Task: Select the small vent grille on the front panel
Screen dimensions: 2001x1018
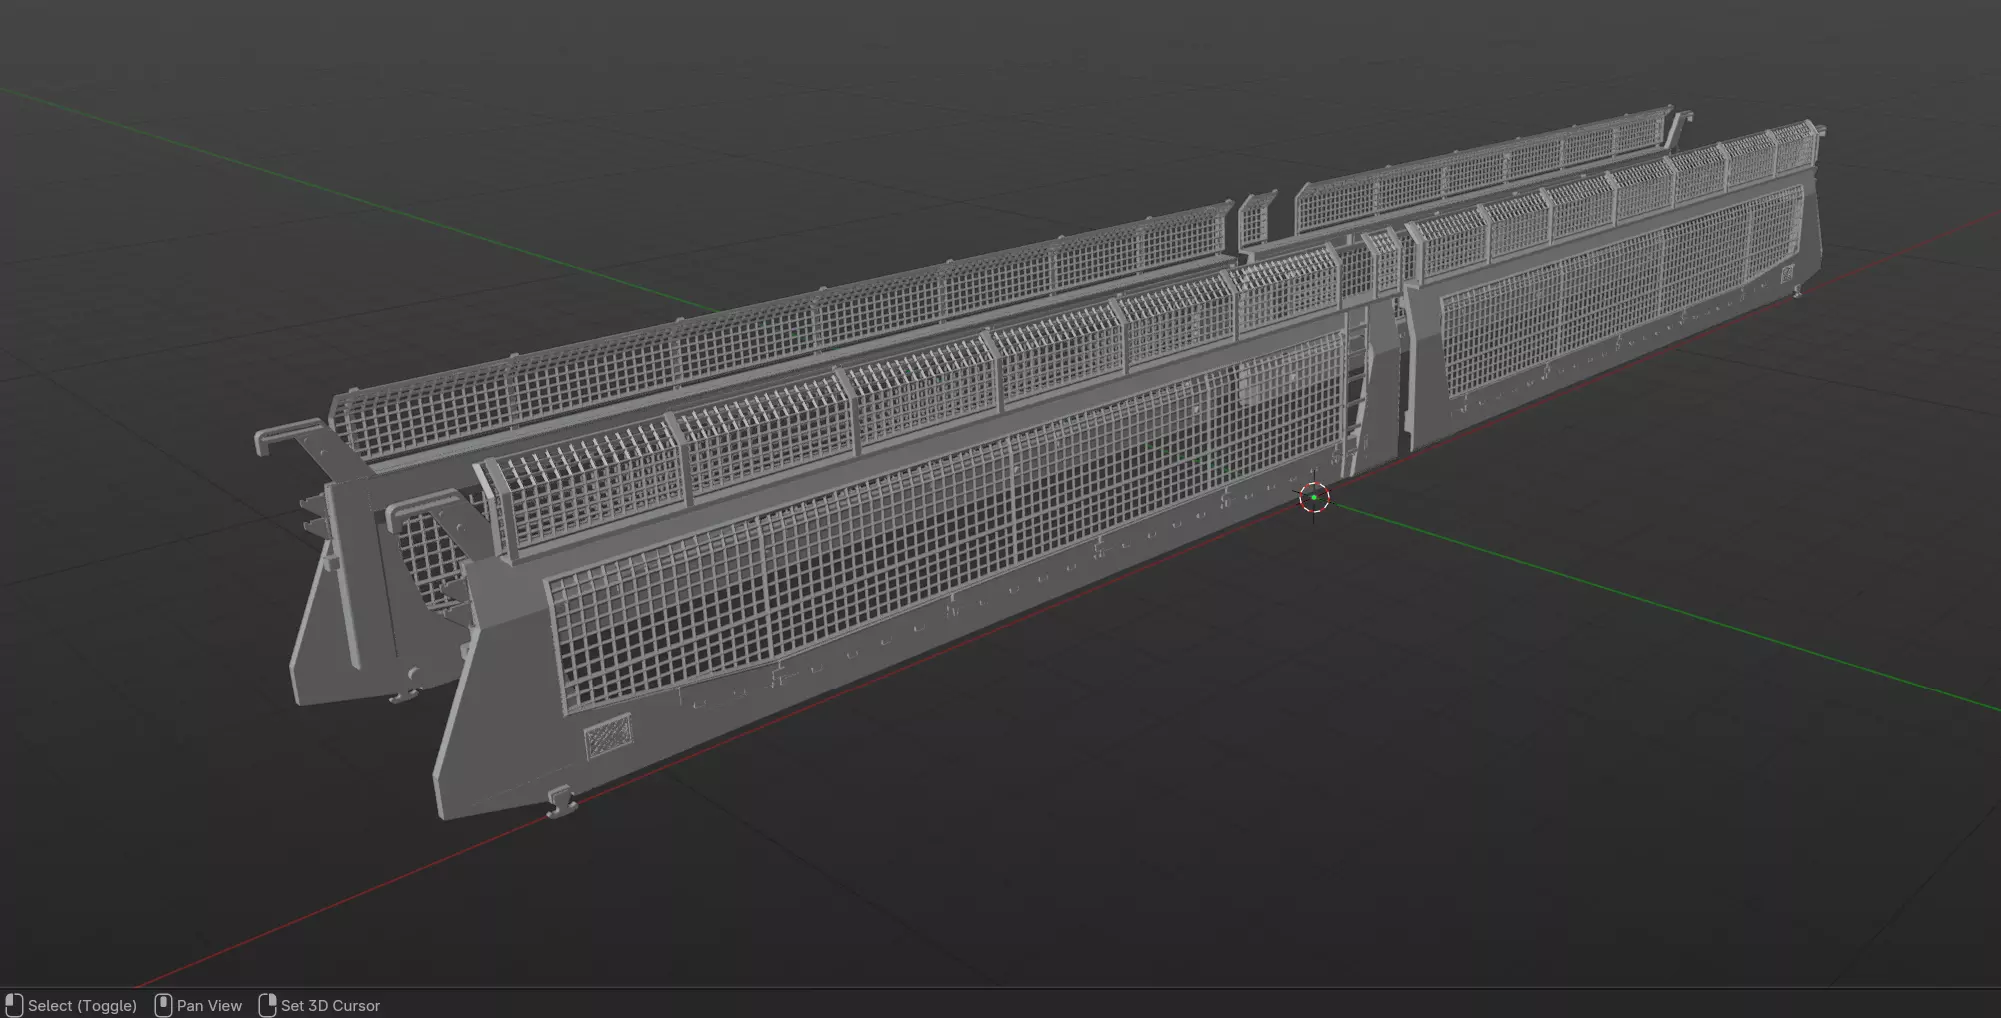Action: pos(608,735)
